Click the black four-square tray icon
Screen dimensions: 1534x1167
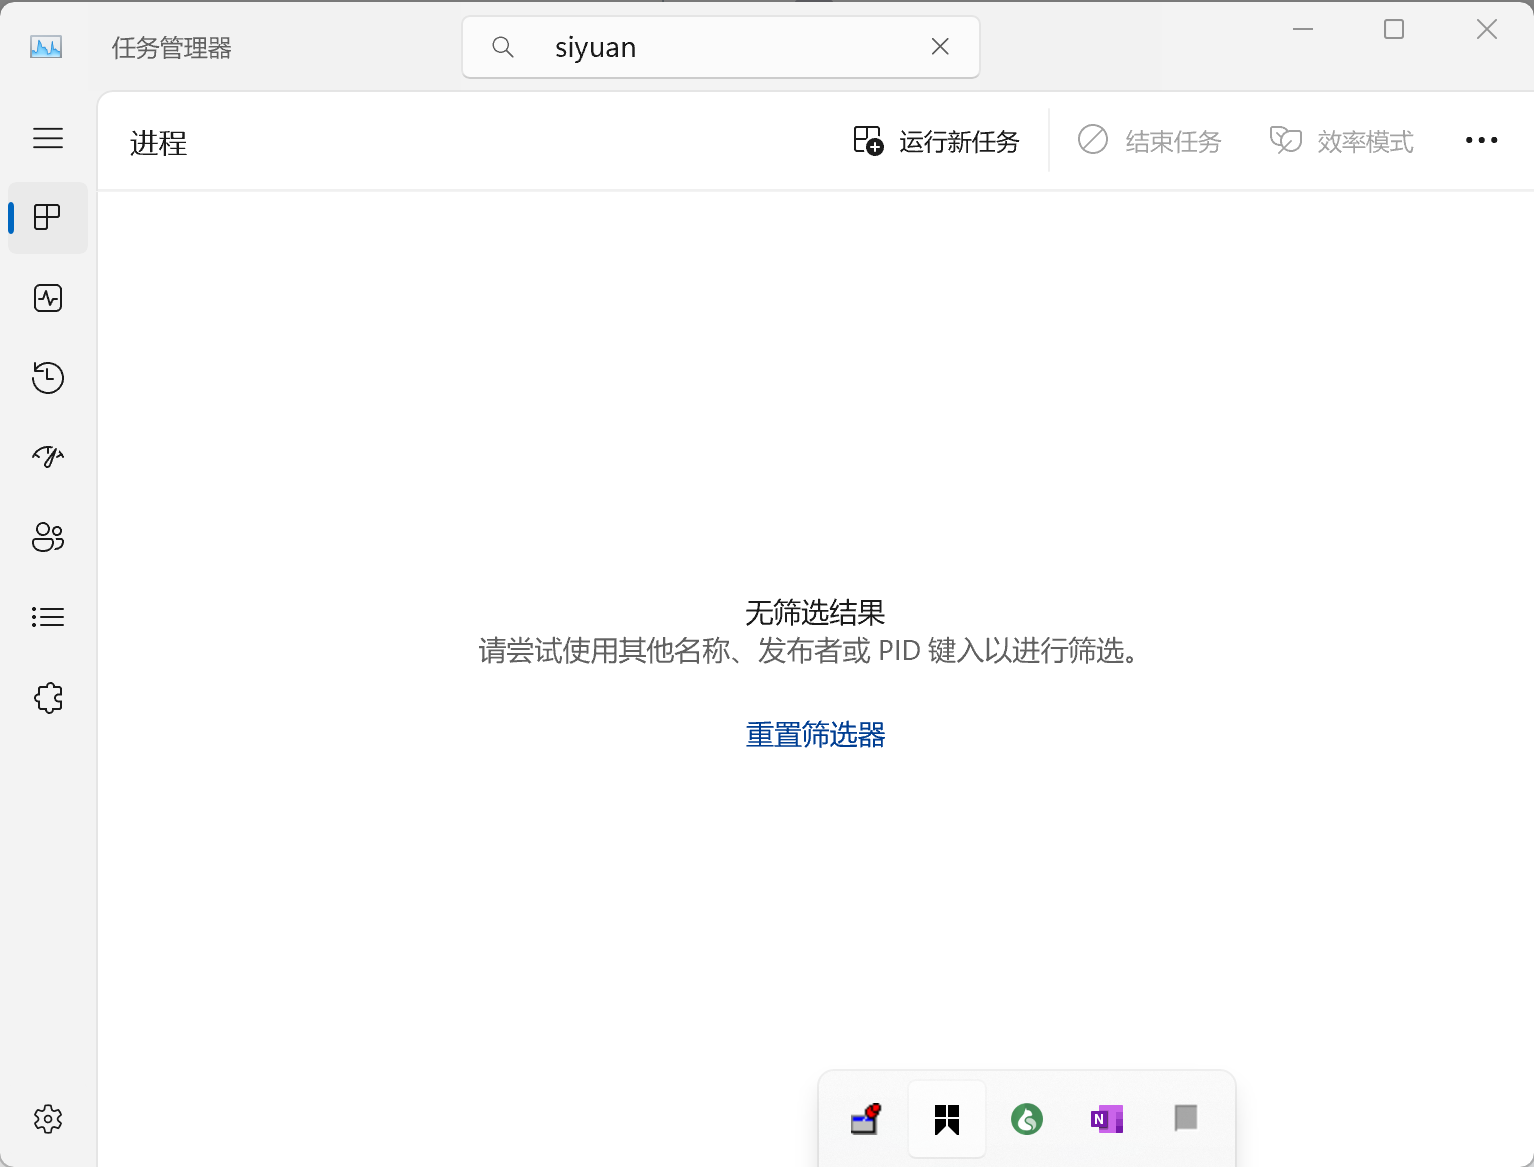click(947, 1119)
